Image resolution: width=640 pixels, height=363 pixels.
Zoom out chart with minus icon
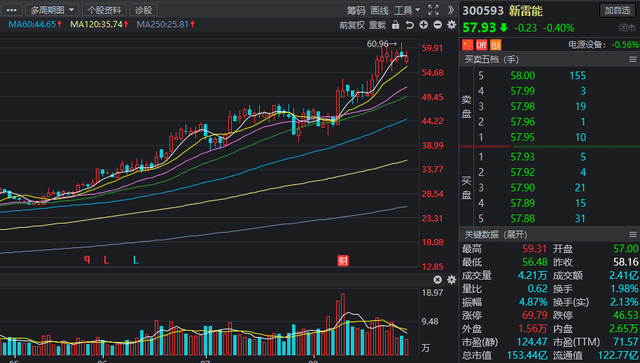[x=438, y=25]
